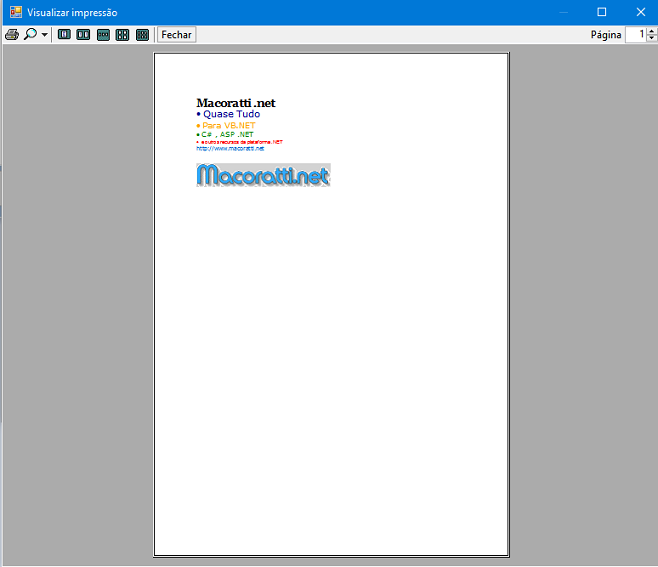This screenshot has width=658, height=567.
Task: Click the 'Macoratti .net' heading text
Action: coord(236,103)
